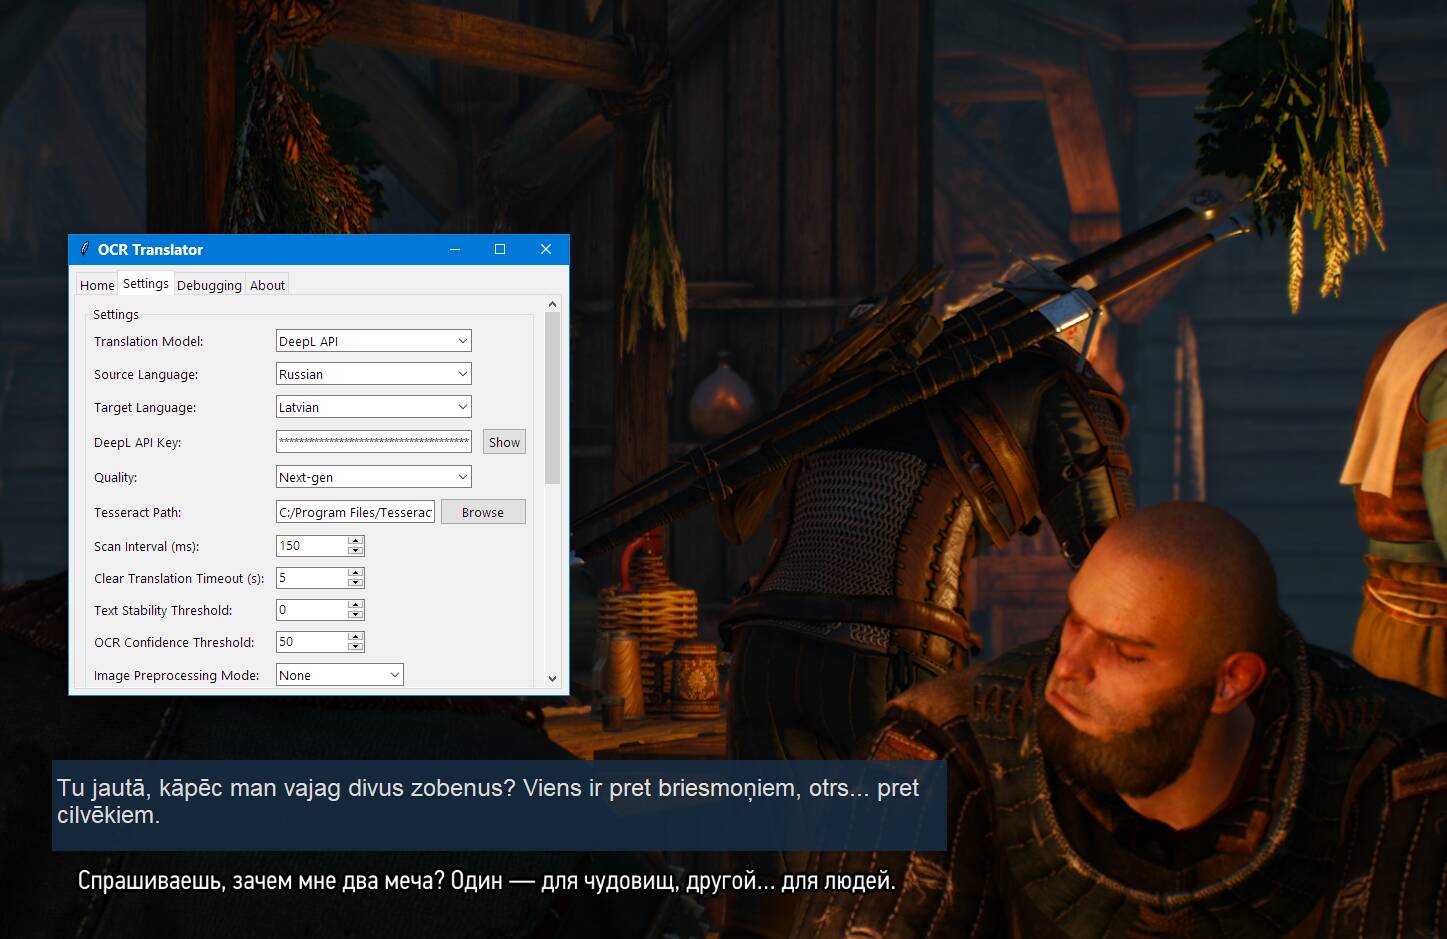Decrease Scan Interval with down arrow
This screenshot has height=939, width=1447.
(355, 551)
